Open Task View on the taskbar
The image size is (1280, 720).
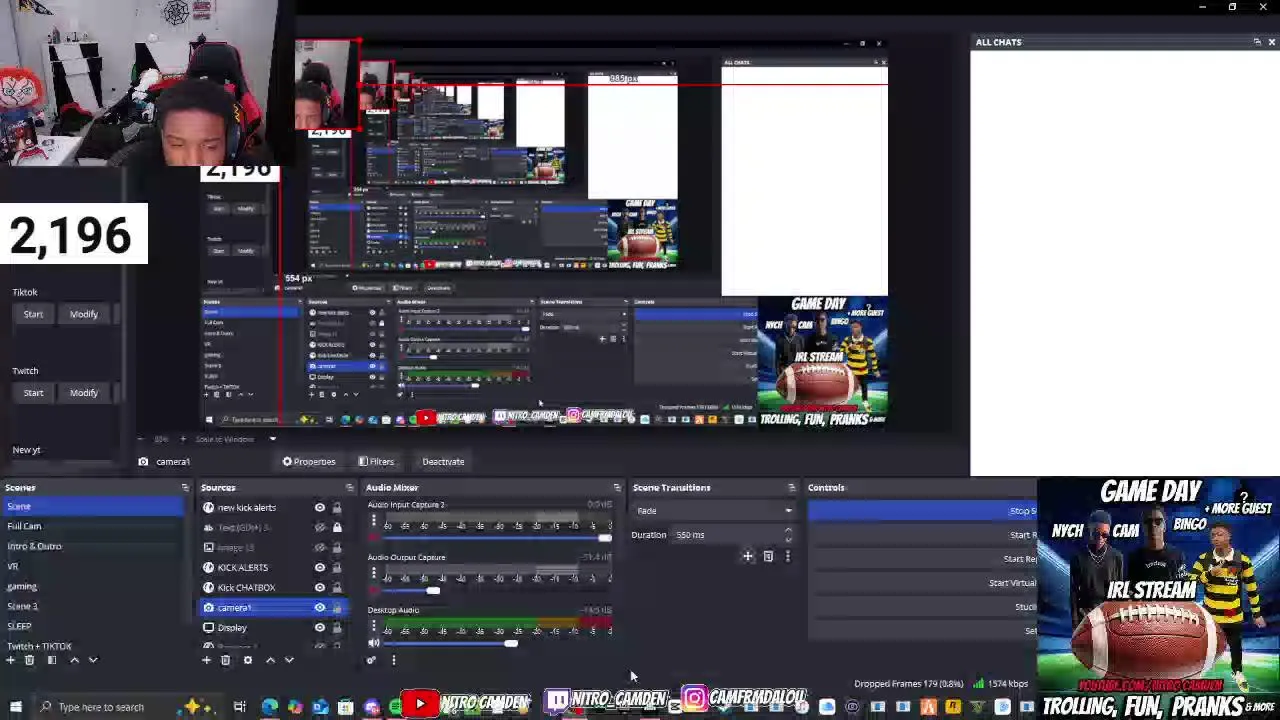(240, 707)
